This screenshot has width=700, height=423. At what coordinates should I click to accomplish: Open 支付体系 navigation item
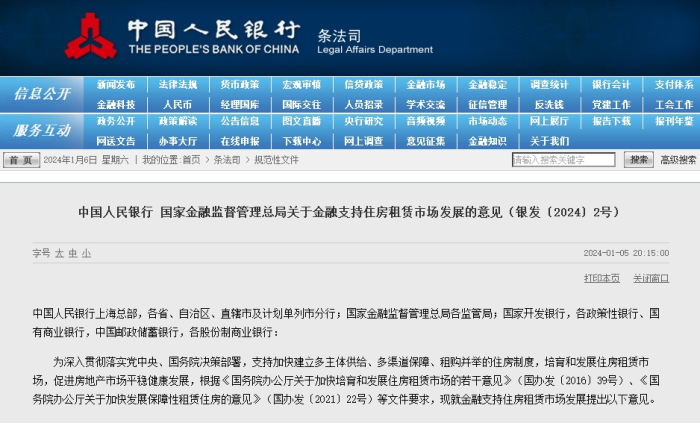click(674, 85)
